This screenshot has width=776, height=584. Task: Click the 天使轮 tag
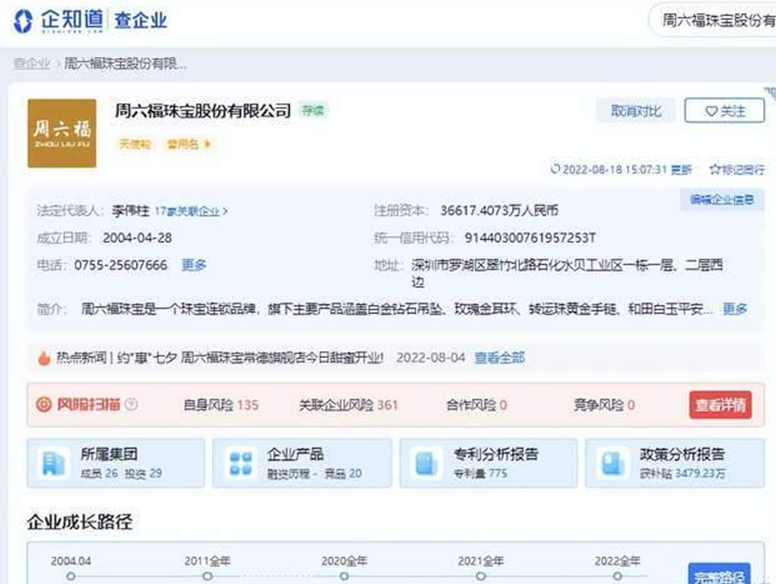pyautogui.click(x=135, y=144)
